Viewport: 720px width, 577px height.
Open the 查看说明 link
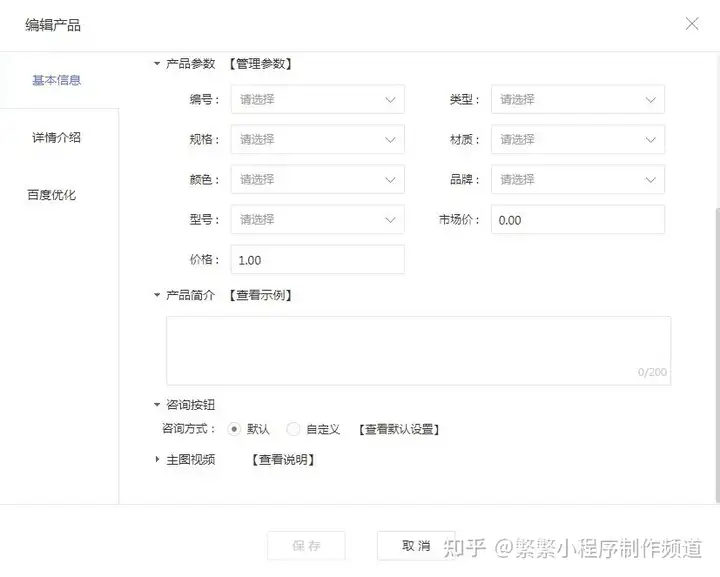pos(283,459)
